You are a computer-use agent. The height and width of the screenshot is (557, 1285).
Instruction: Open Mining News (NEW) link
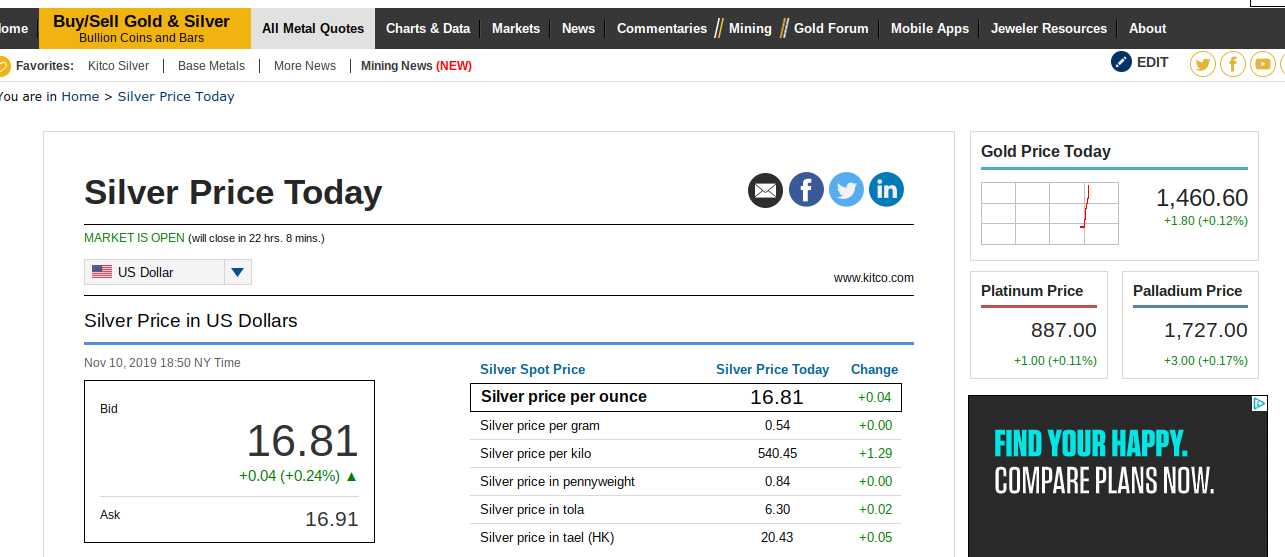point(416,66)
